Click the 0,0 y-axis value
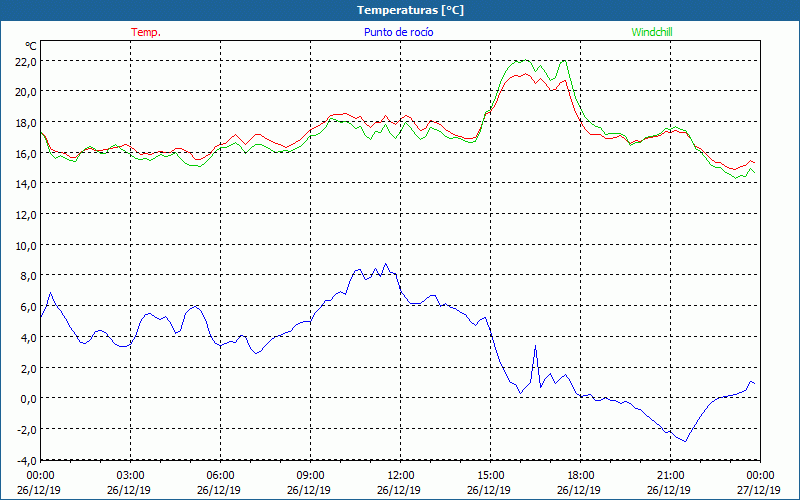 click(x=28, y=399)
